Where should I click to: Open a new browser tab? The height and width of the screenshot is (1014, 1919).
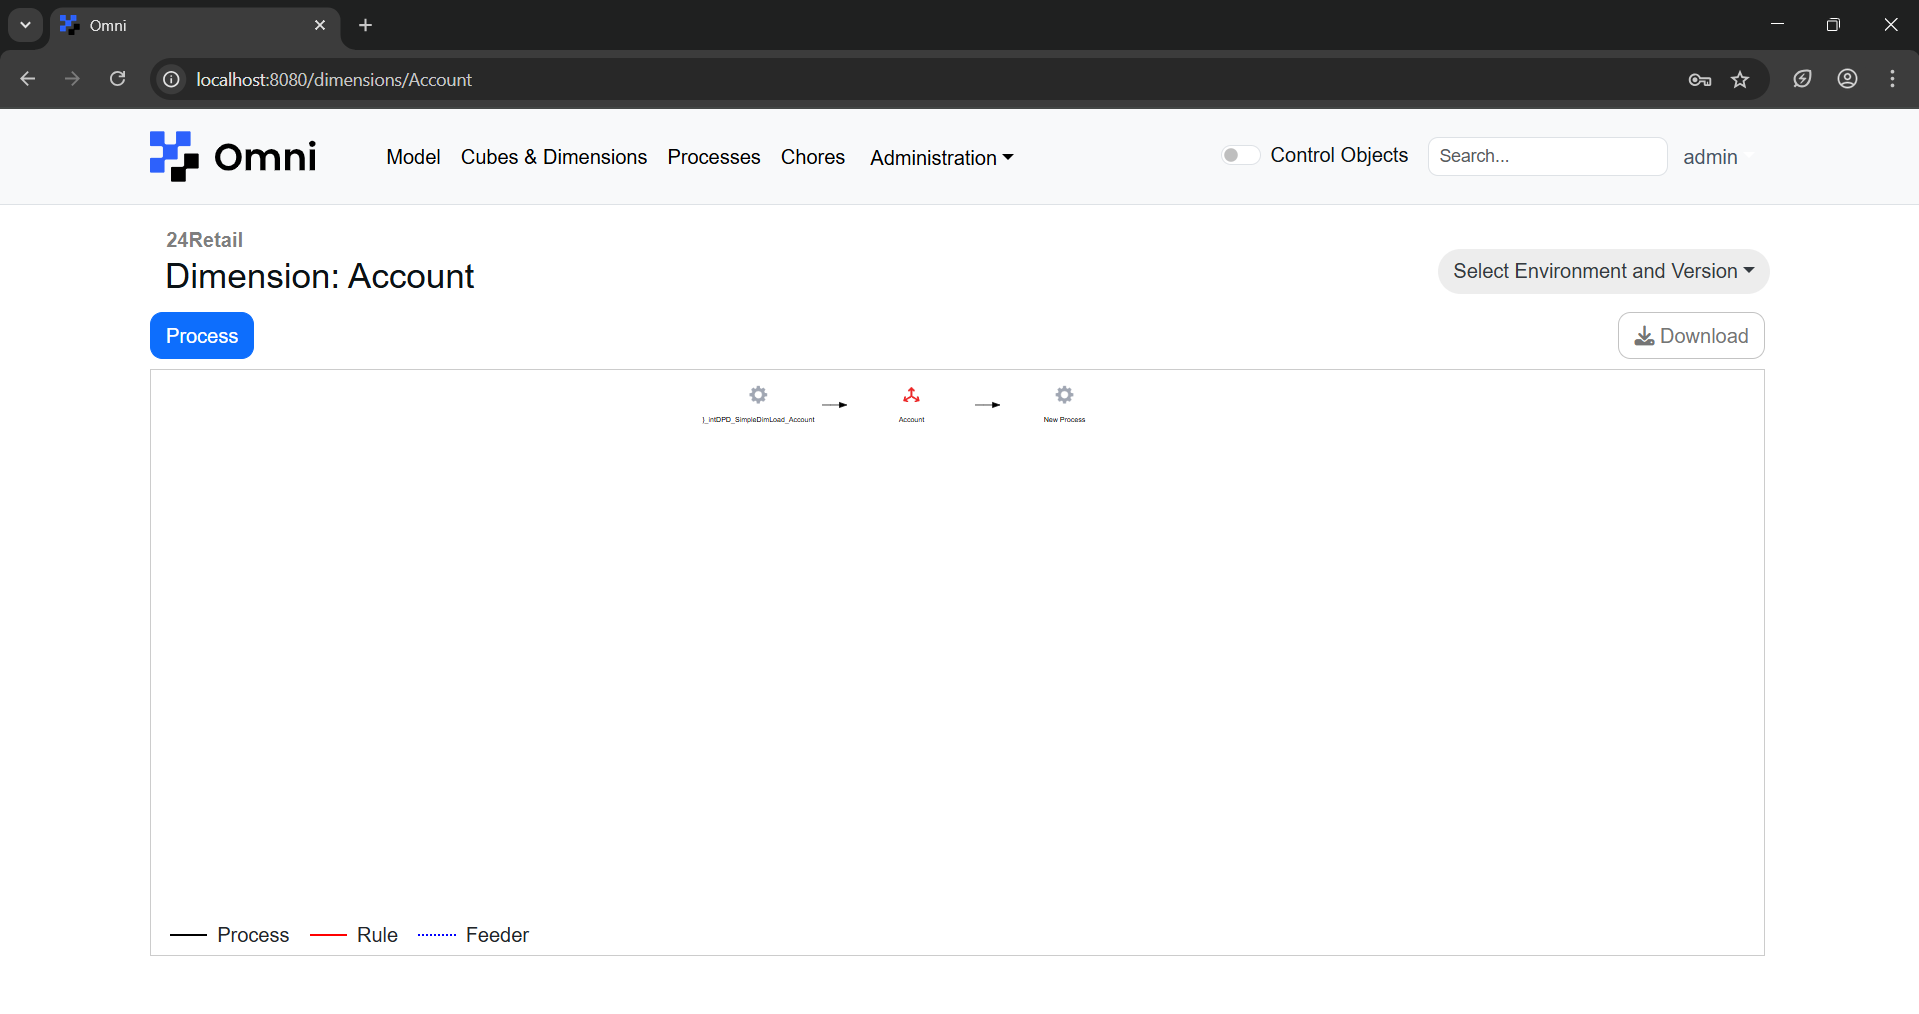point(365,25)
